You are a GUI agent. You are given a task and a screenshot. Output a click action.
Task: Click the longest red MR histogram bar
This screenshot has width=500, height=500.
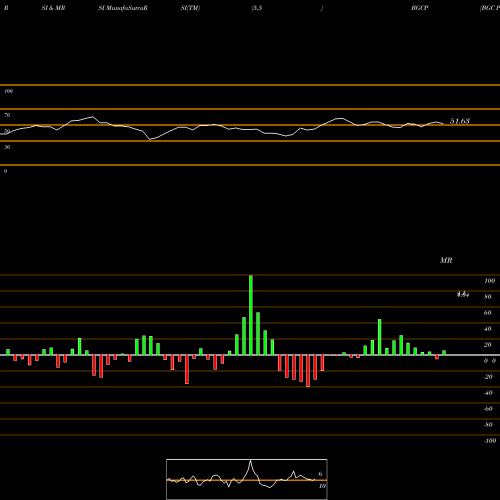(x=308, y=371)
